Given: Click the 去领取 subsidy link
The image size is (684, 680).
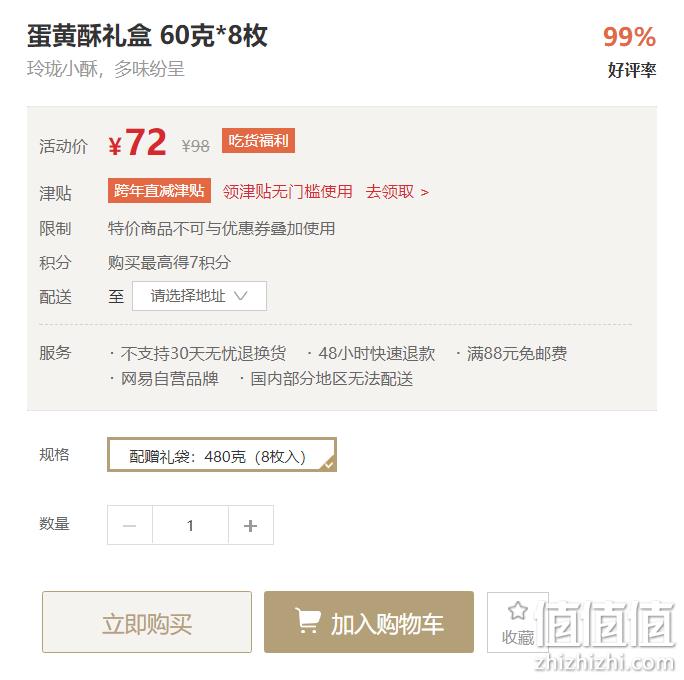Looking at the screenshot, I should point(390,191).
